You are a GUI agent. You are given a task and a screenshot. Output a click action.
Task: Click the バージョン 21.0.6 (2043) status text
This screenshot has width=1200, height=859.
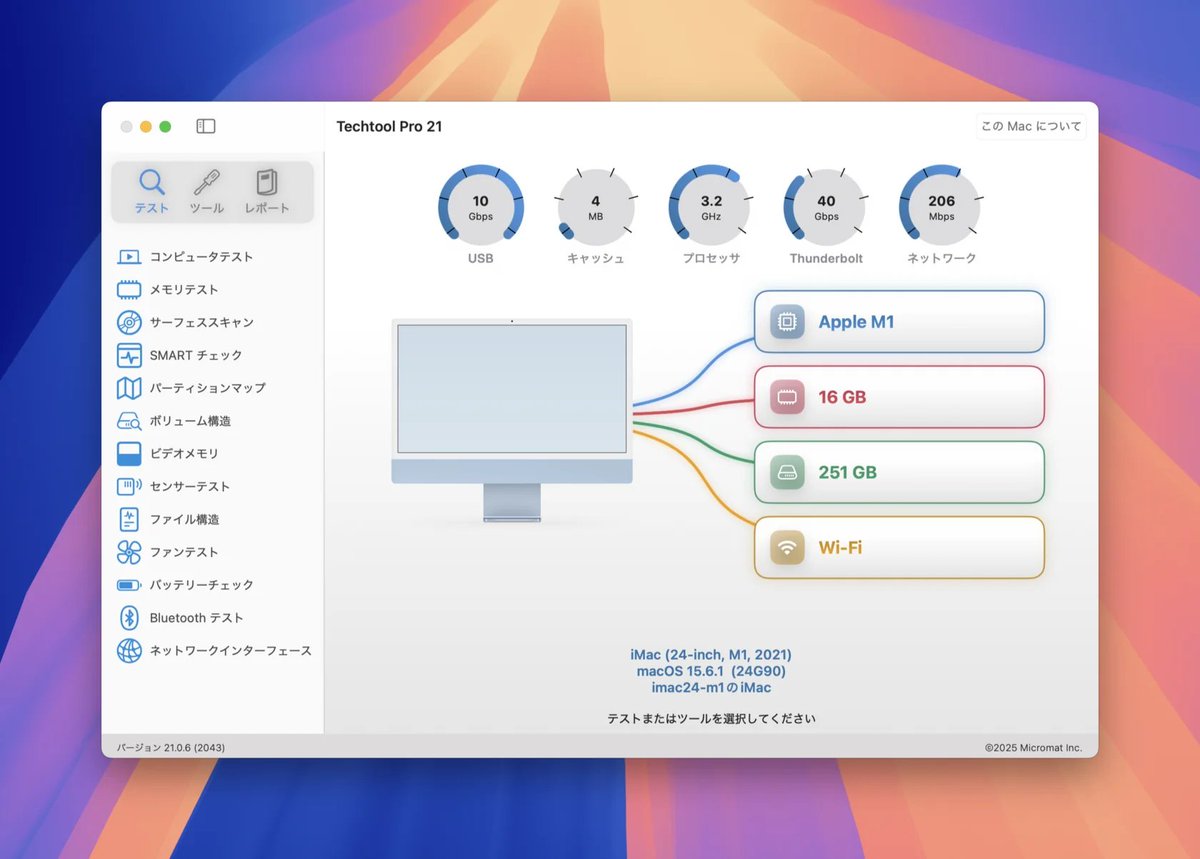pos(171,748)
